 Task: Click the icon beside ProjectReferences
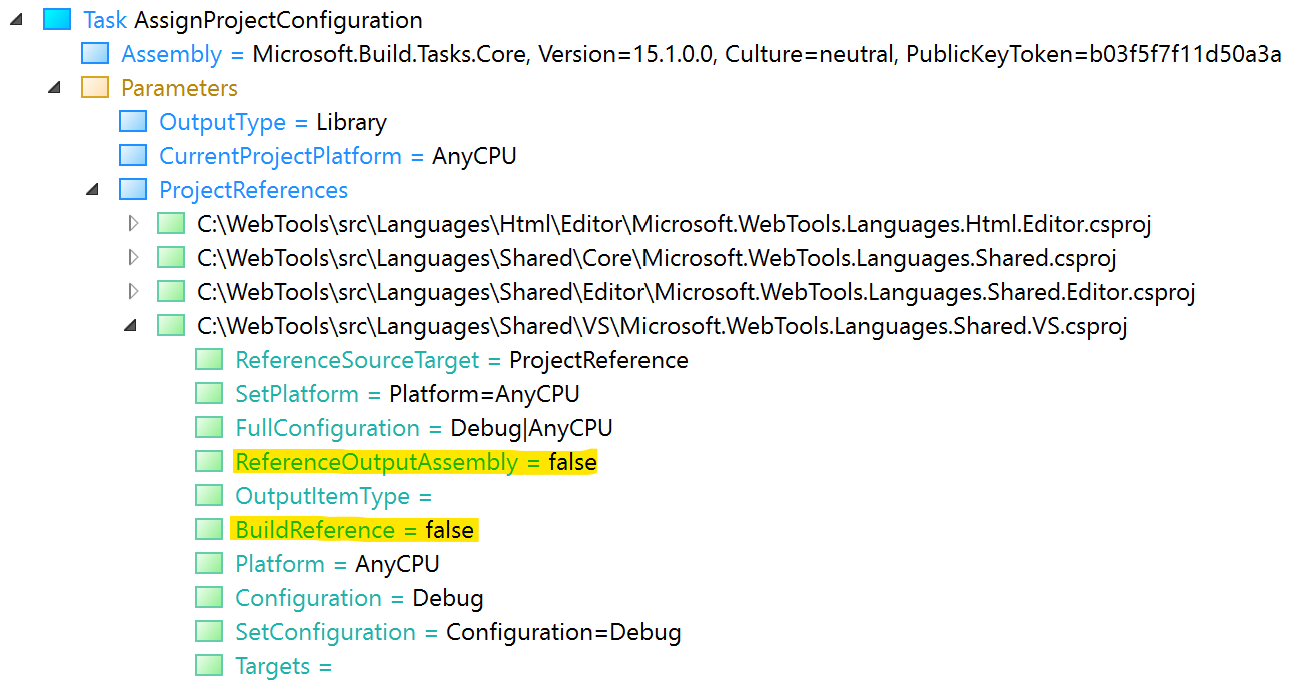[133, 190]
